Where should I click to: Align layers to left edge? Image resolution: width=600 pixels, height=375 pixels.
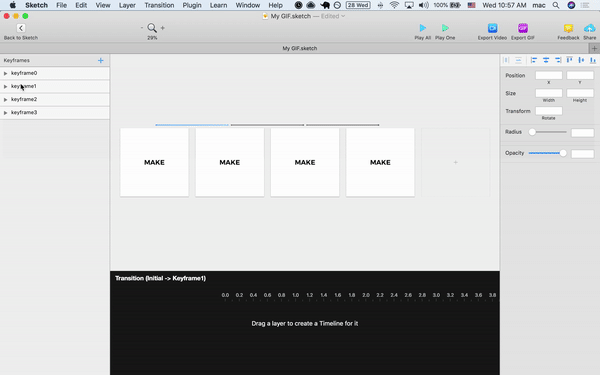[x=534, y=60]
